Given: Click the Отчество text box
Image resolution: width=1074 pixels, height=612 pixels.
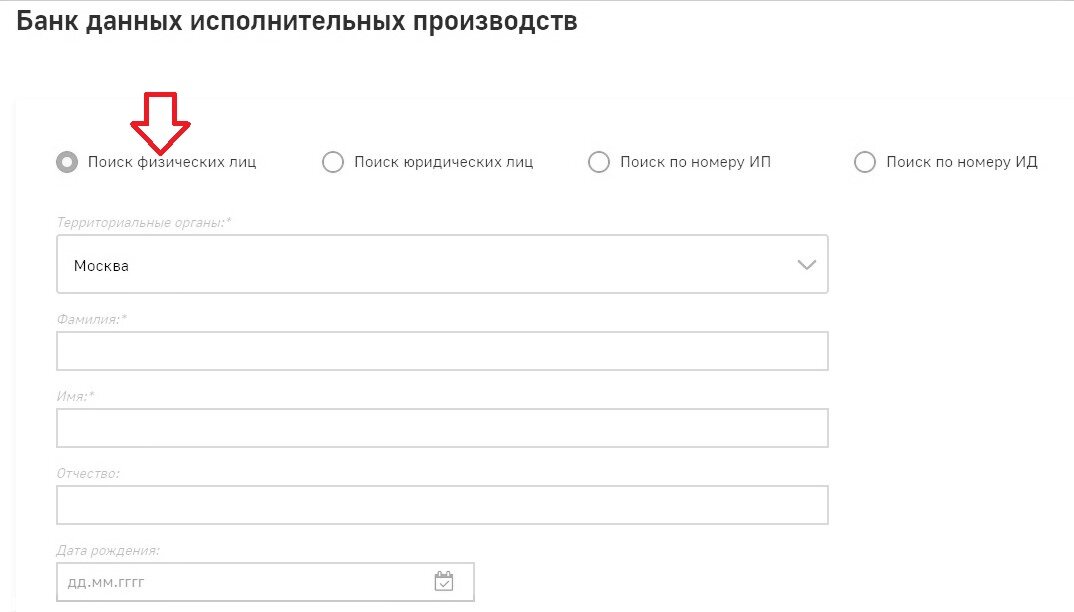Looking at the screenshot, I should point(442,505).
